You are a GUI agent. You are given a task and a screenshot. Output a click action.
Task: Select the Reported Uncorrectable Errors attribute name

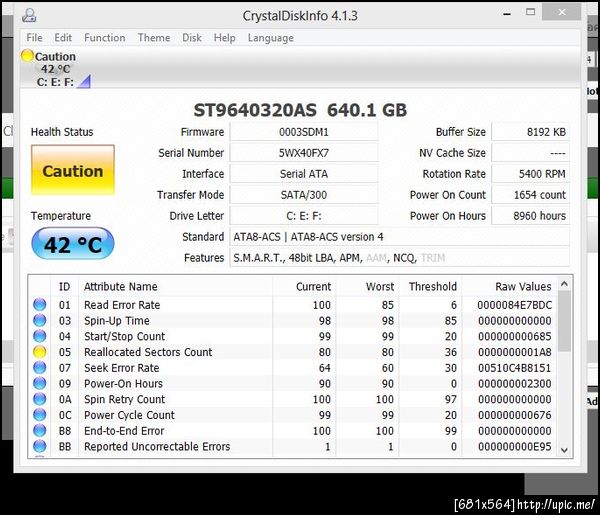click(x=157, y=447)
